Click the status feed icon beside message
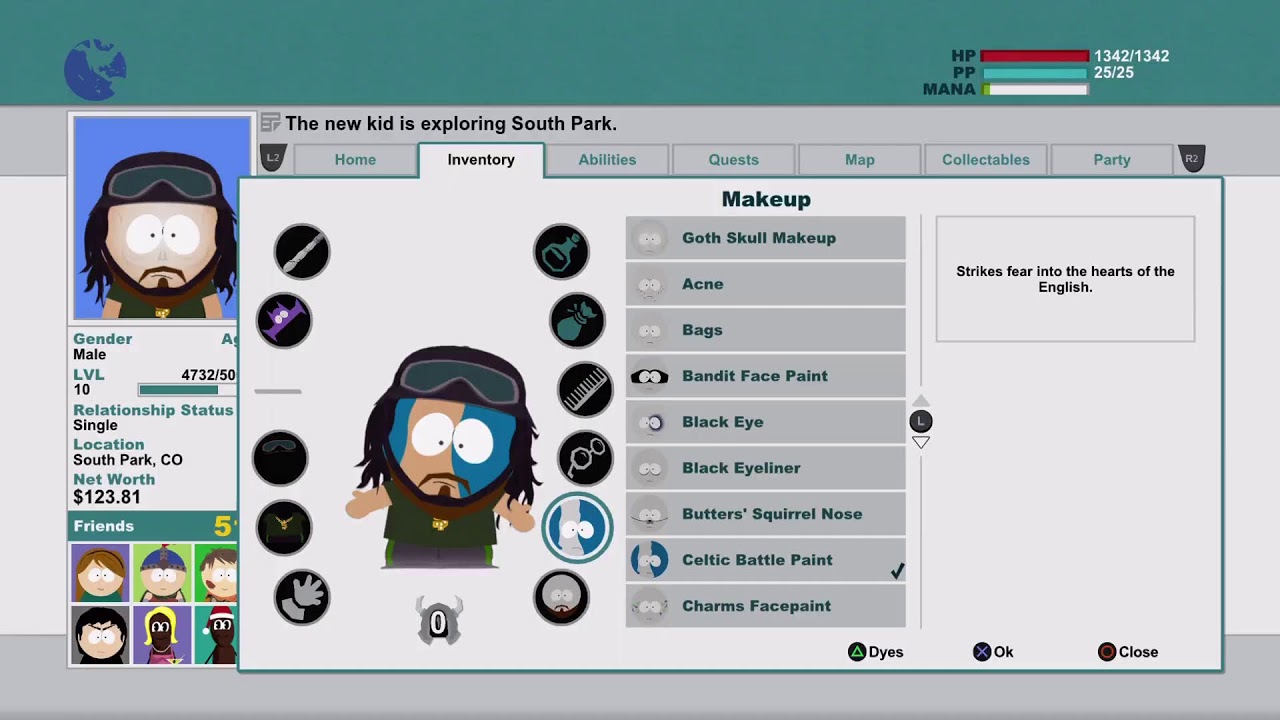 point(270,123)
